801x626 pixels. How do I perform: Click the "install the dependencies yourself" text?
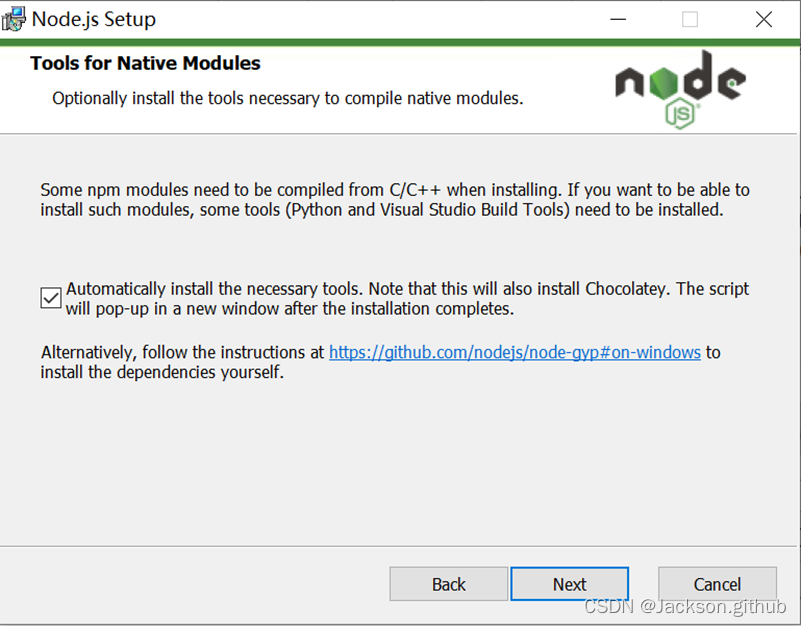[x=162, y=373]
